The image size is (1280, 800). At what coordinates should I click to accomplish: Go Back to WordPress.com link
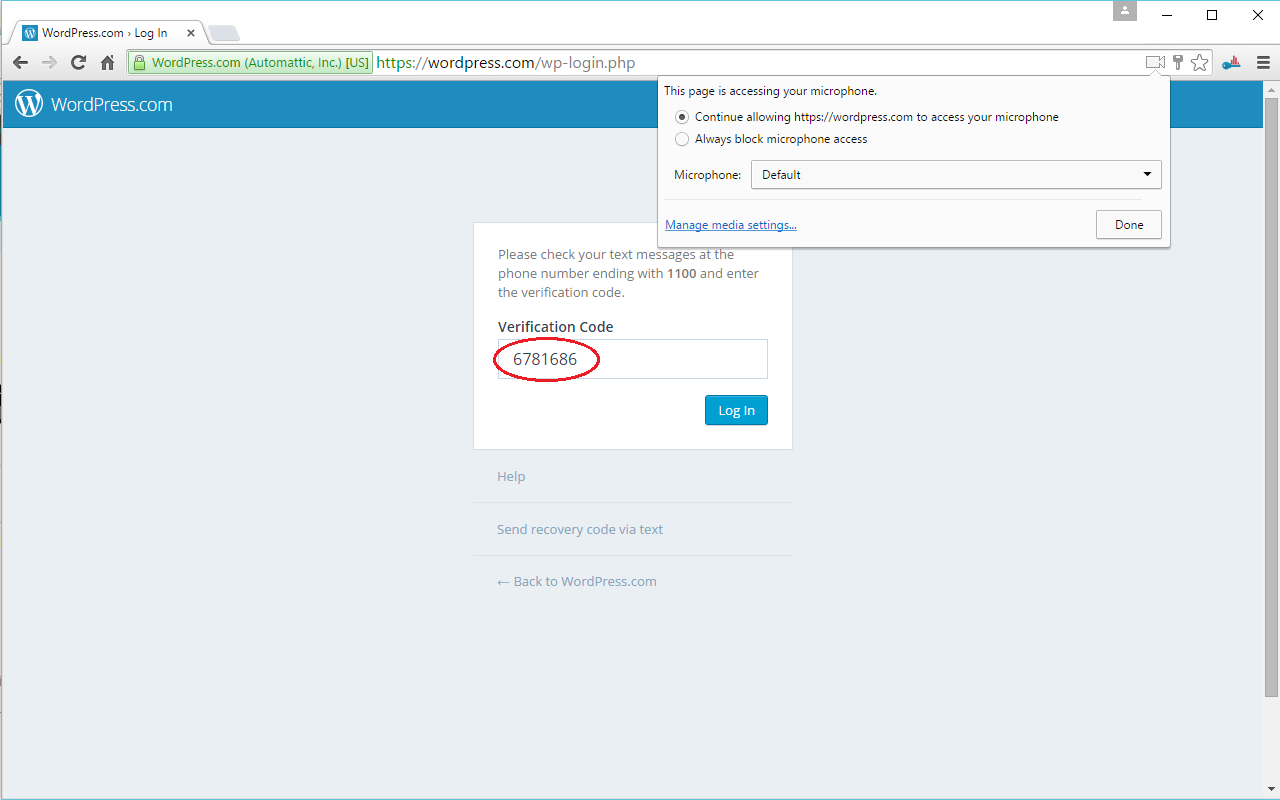577,581
